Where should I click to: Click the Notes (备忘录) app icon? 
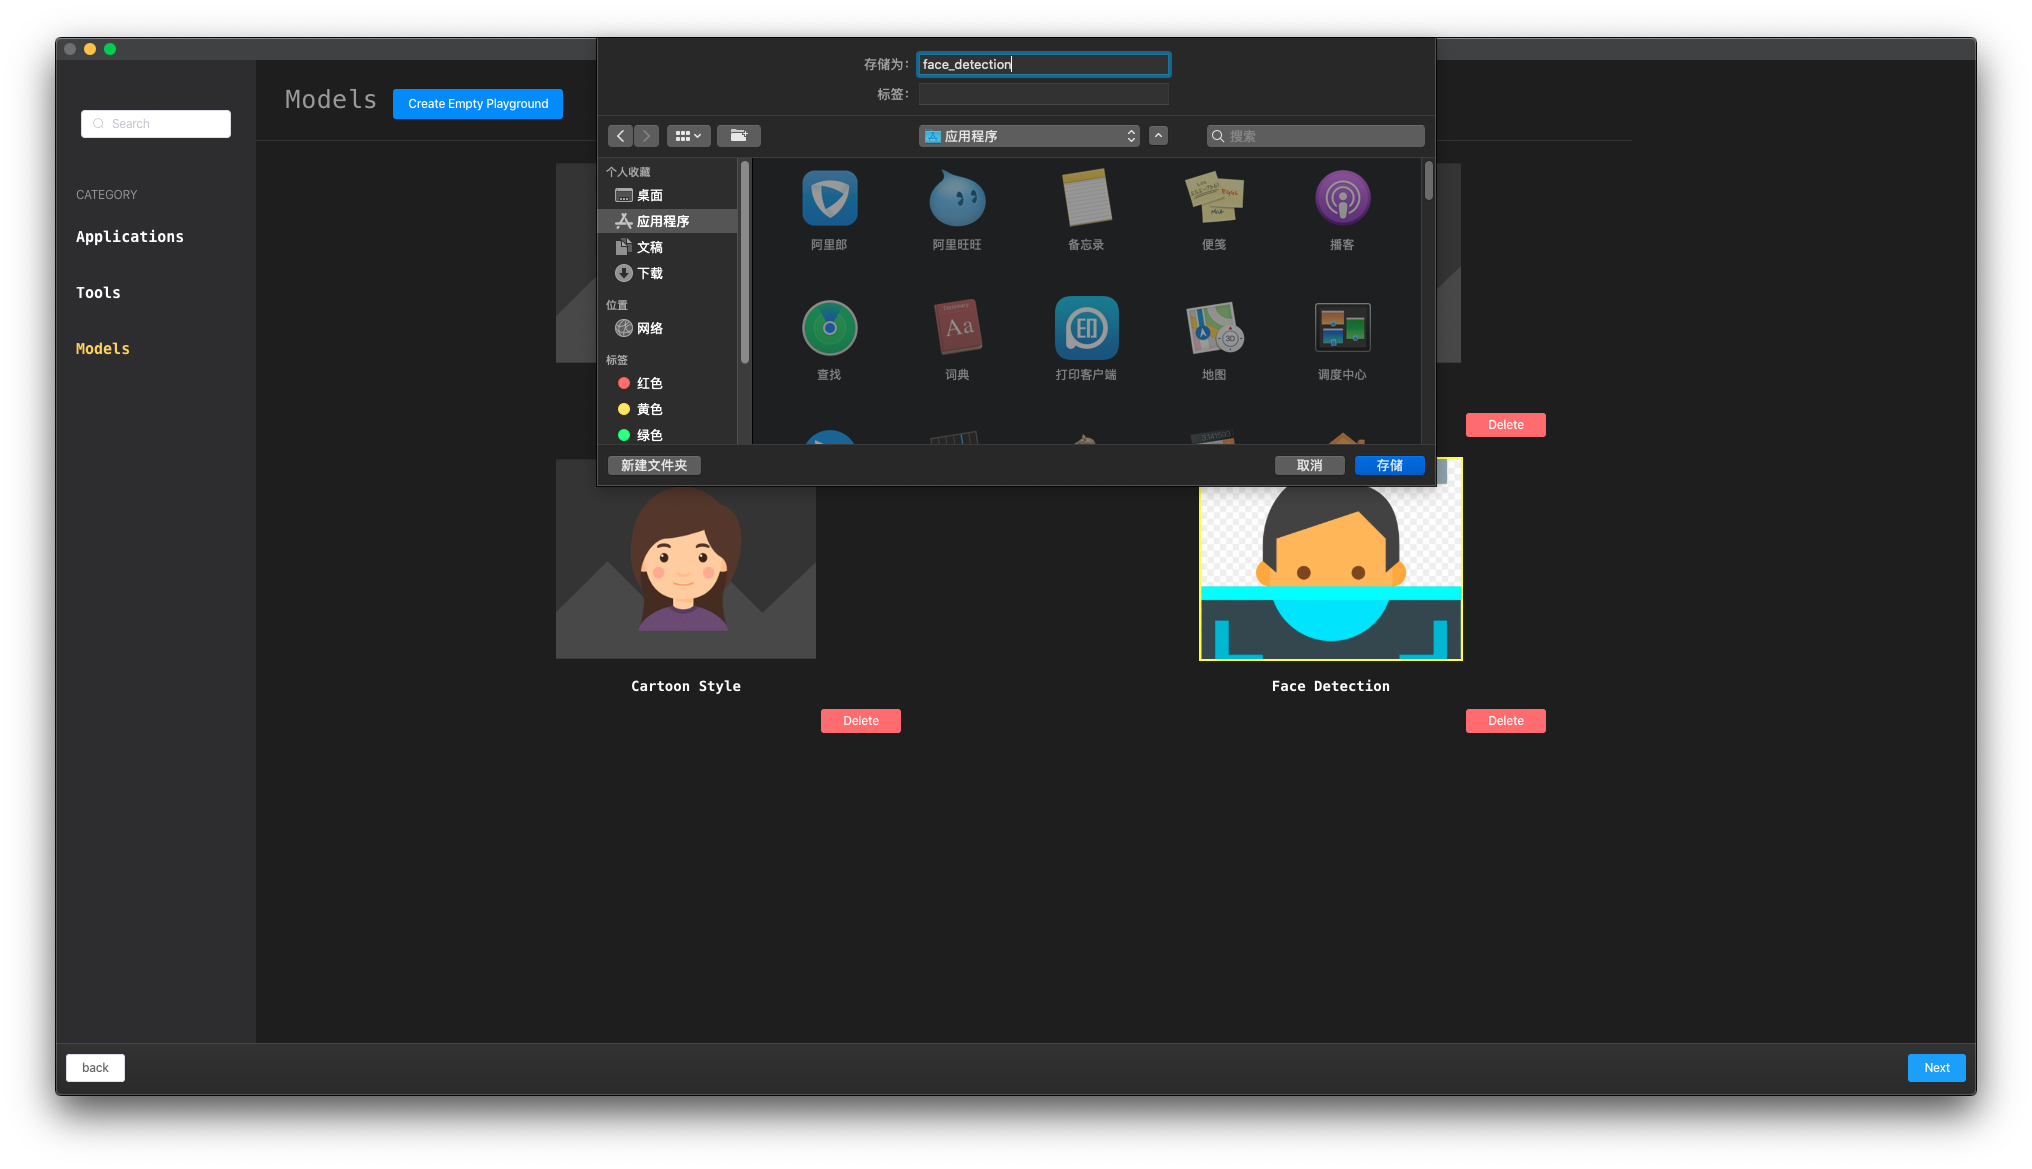[1086, 199]
